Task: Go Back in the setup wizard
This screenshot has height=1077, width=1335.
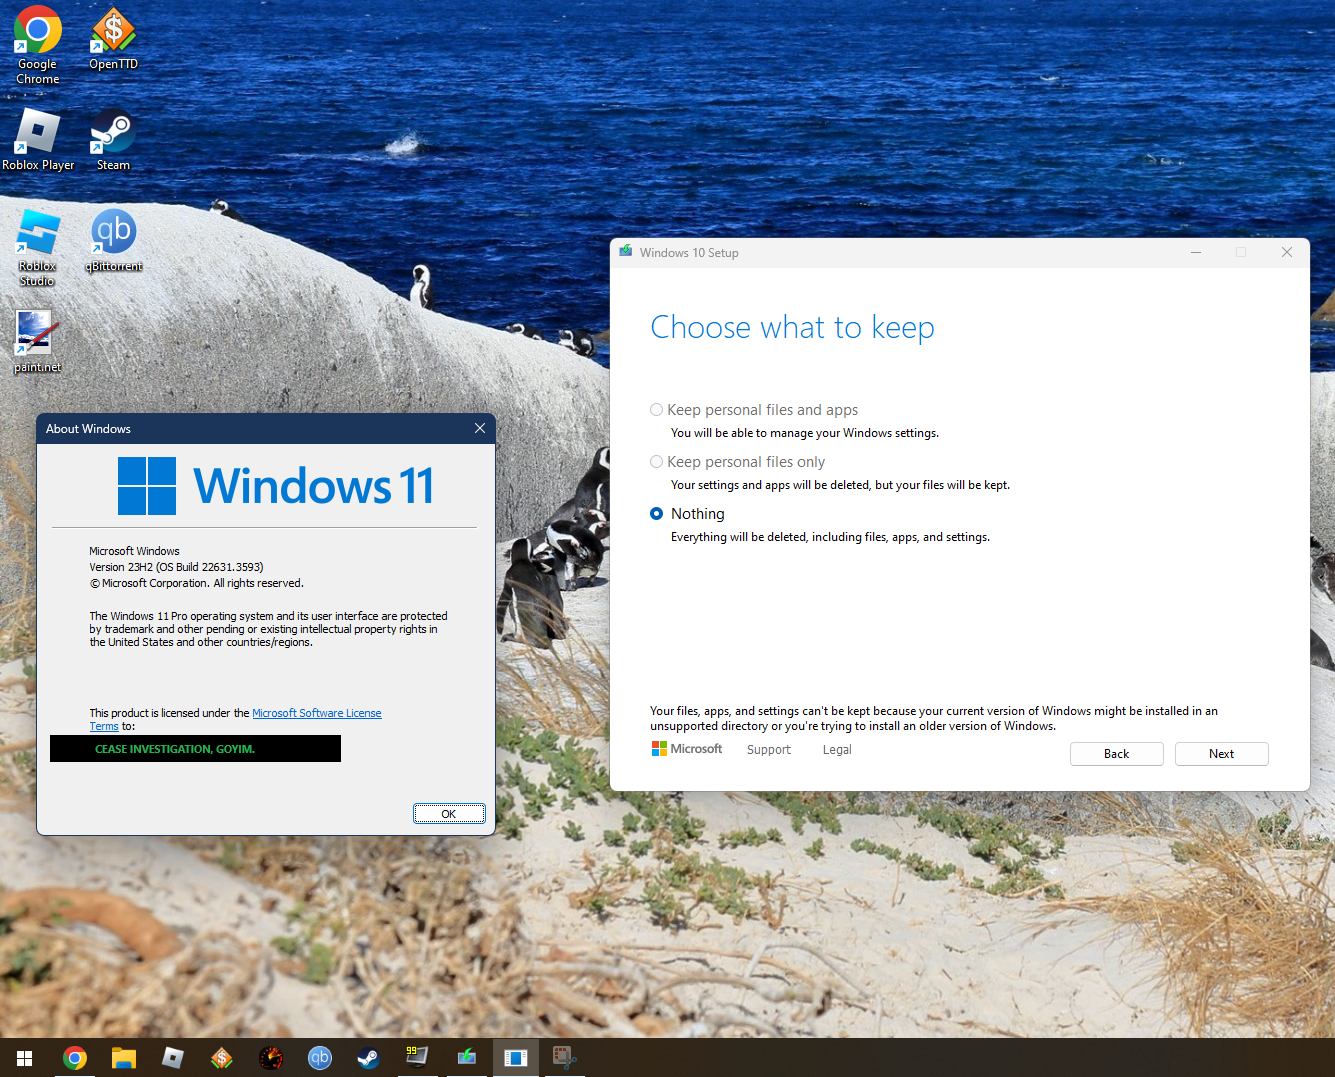Action: pyautogui.click(x=1116, y=754)
